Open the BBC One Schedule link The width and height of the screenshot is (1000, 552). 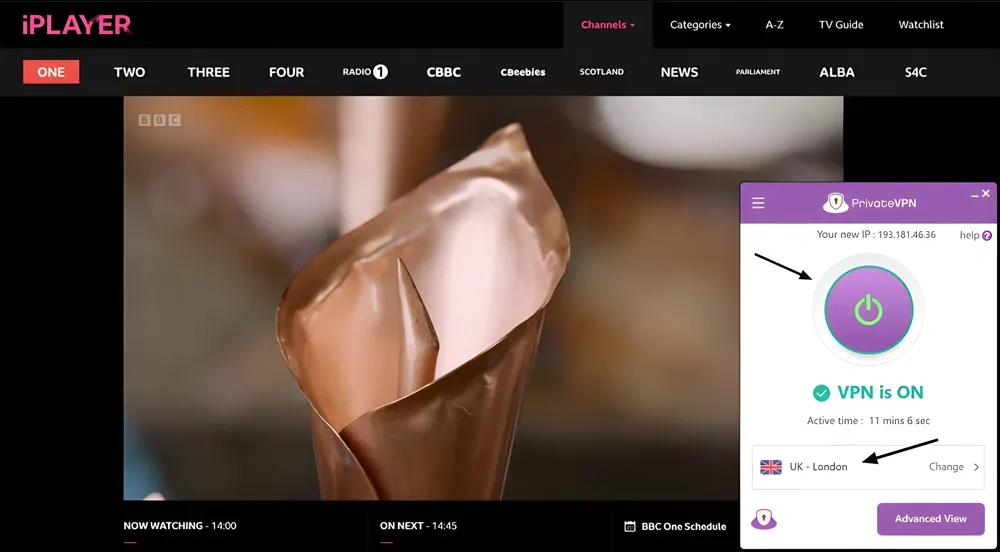click(684, 527)
